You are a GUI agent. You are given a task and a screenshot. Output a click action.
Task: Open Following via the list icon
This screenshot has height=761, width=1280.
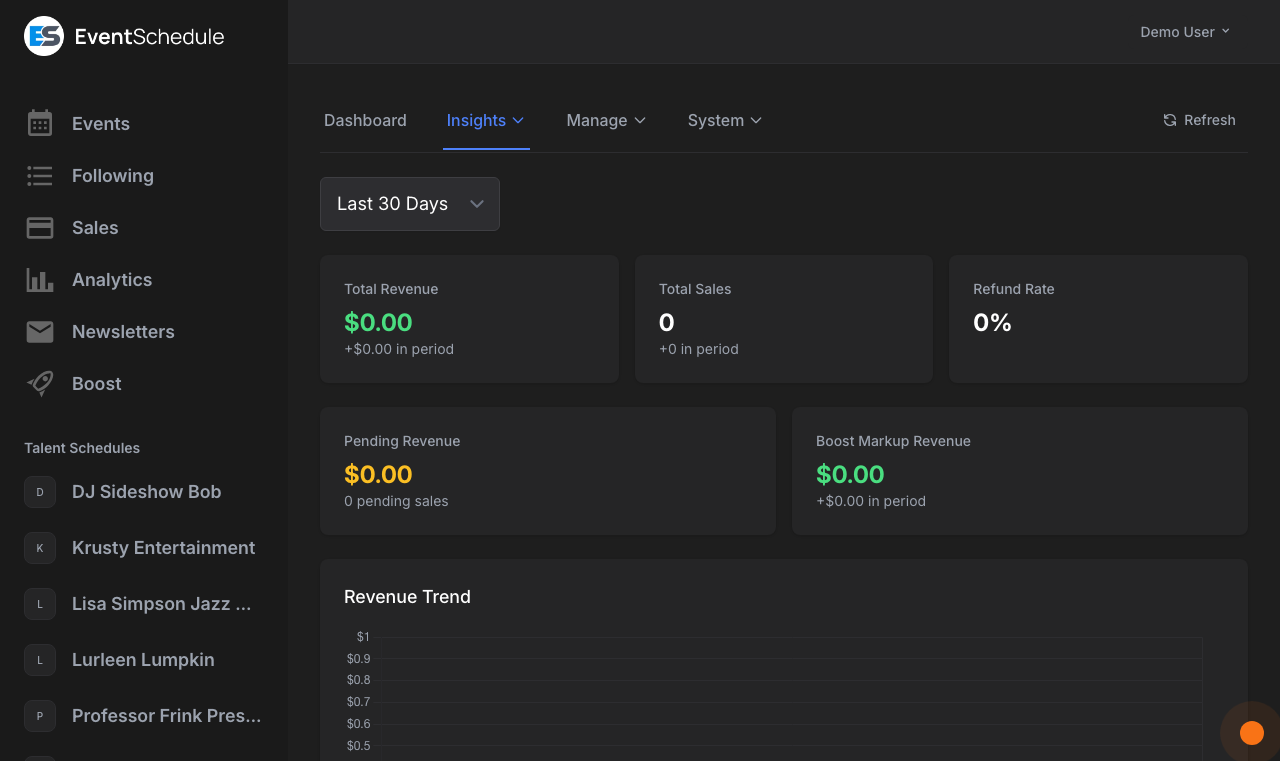click(40, 176)
